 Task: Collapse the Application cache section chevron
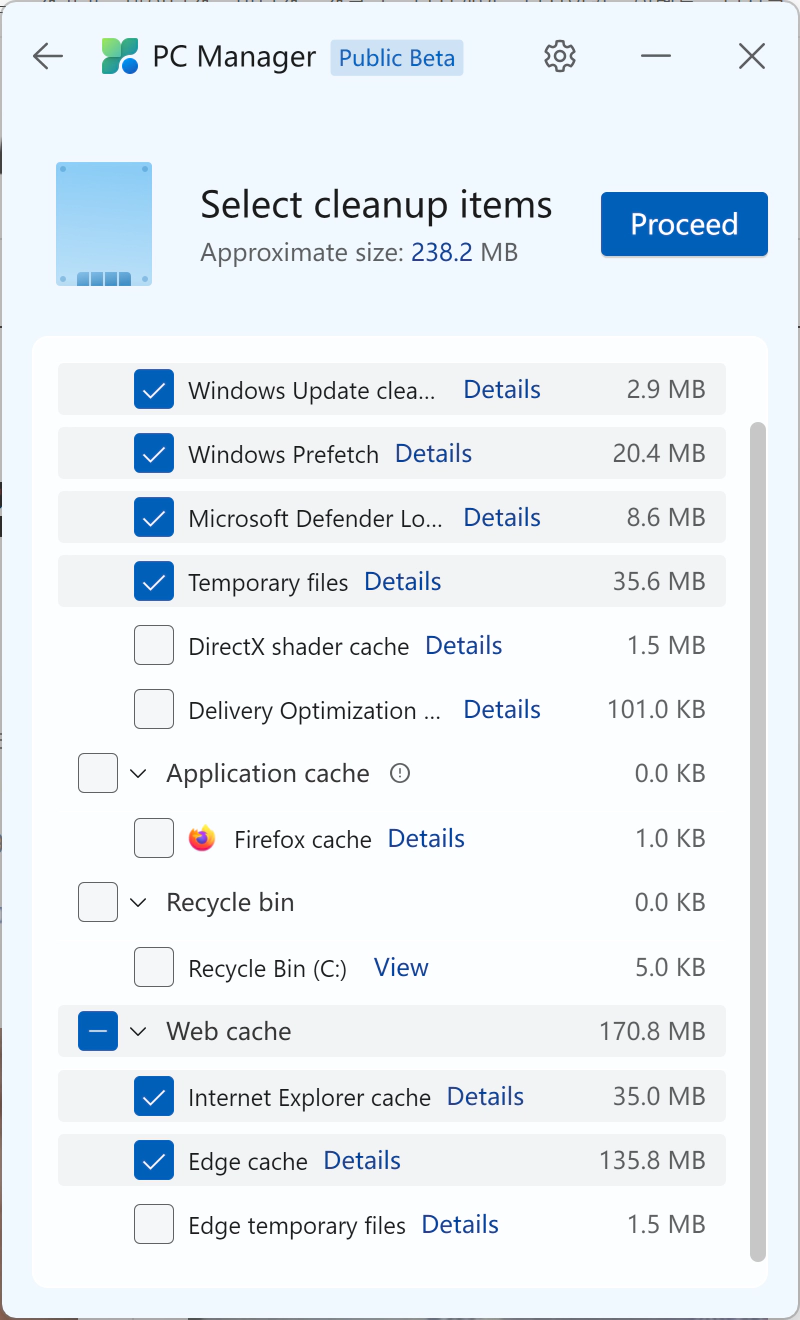(x=138, y=774)
